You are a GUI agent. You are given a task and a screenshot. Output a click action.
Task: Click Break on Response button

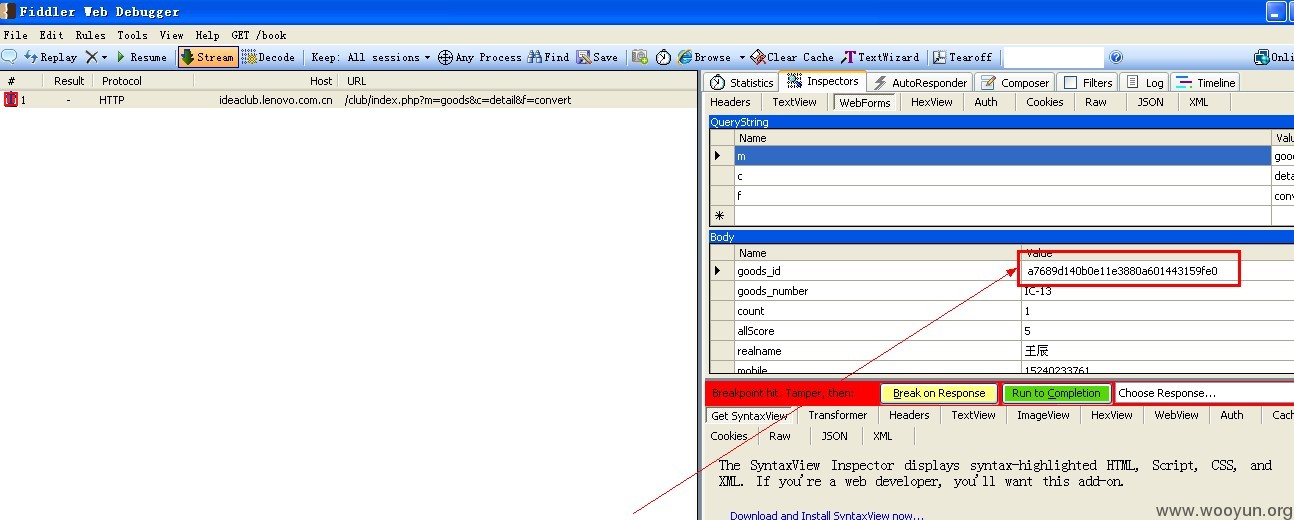click(939, 393)
